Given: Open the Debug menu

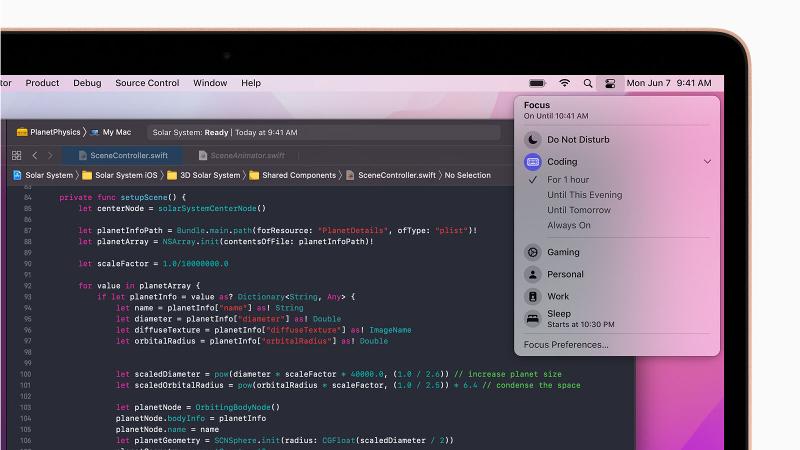Looking at the screenshot, I should (x=87, y=83).
